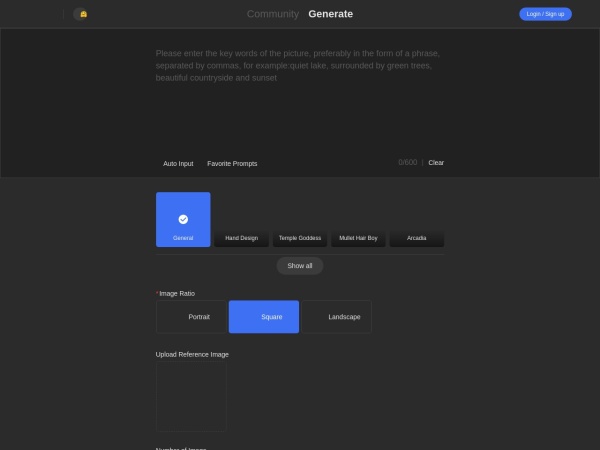Set image ratio to Square
The image size is (600, 450).
(264, 316)
